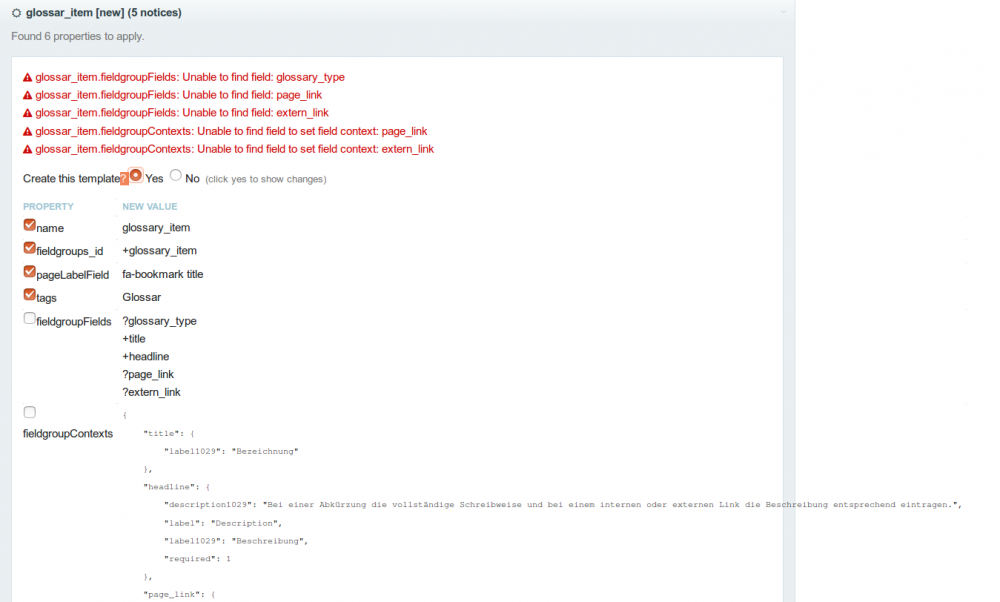Uncheck the pageLabelField property checkbox
Screen dimensions: 1000x602
click(x=29, y=271)
